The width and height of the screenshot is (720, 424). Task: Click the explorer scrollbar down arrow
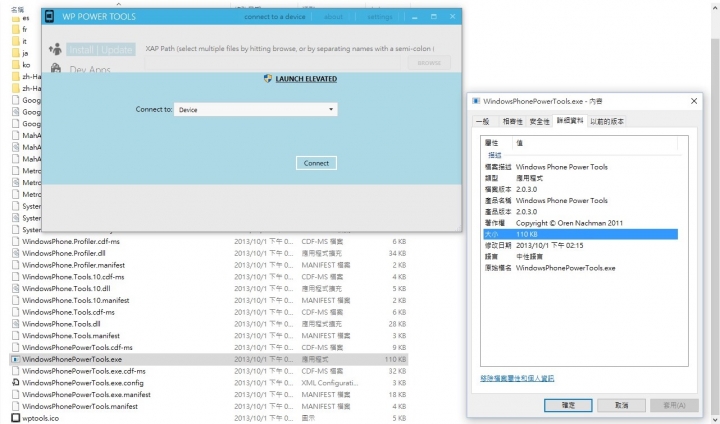coord(715,419)
